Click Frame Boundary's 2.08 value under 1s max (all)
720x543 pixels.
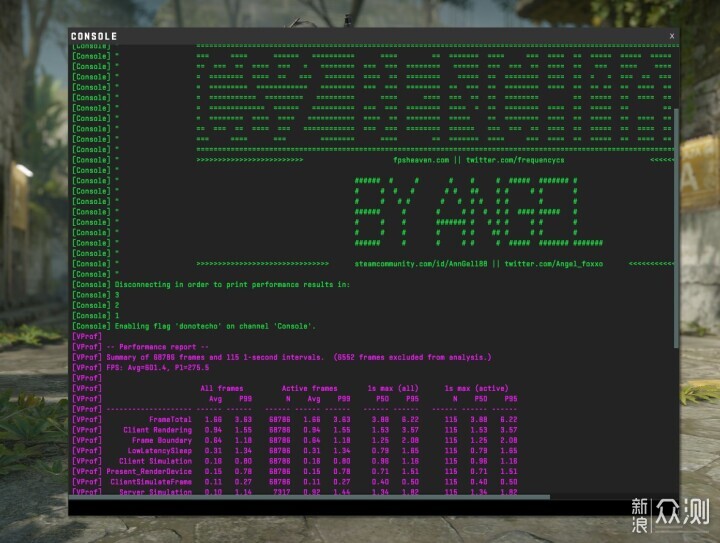pyautogui.click(x=410, y=440)
